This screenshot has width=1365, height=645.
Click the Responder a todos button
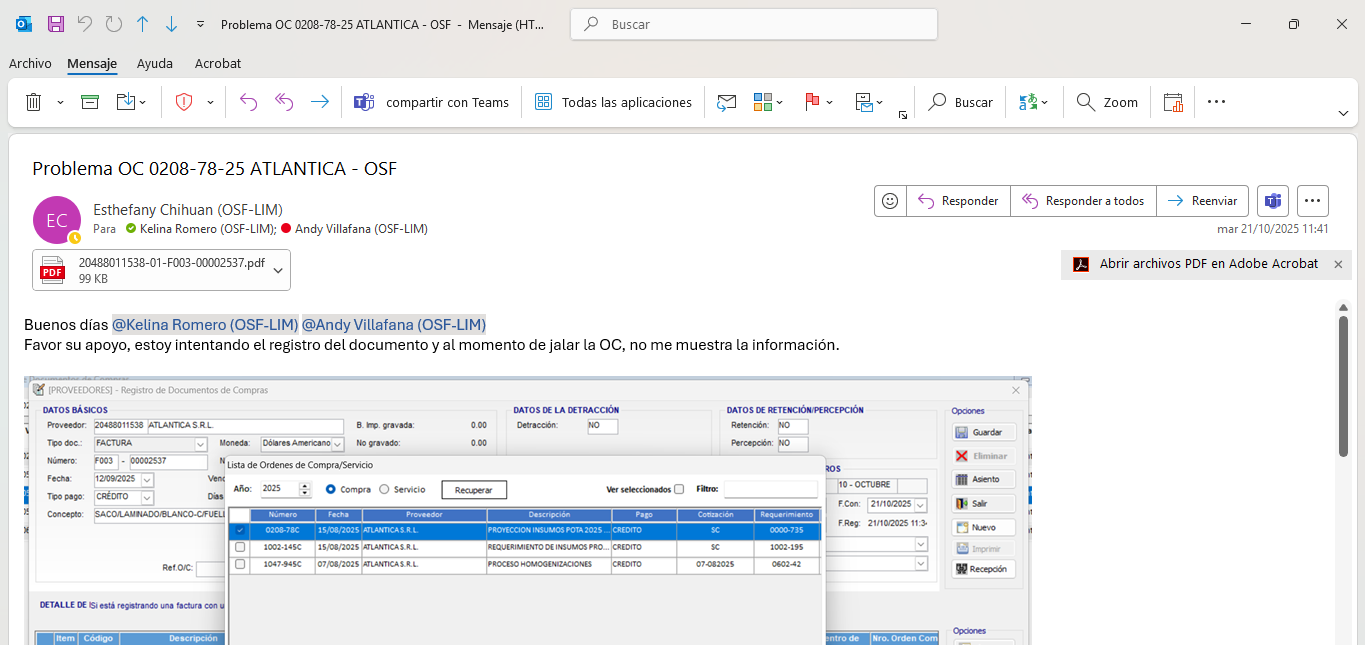(1083, 201)
